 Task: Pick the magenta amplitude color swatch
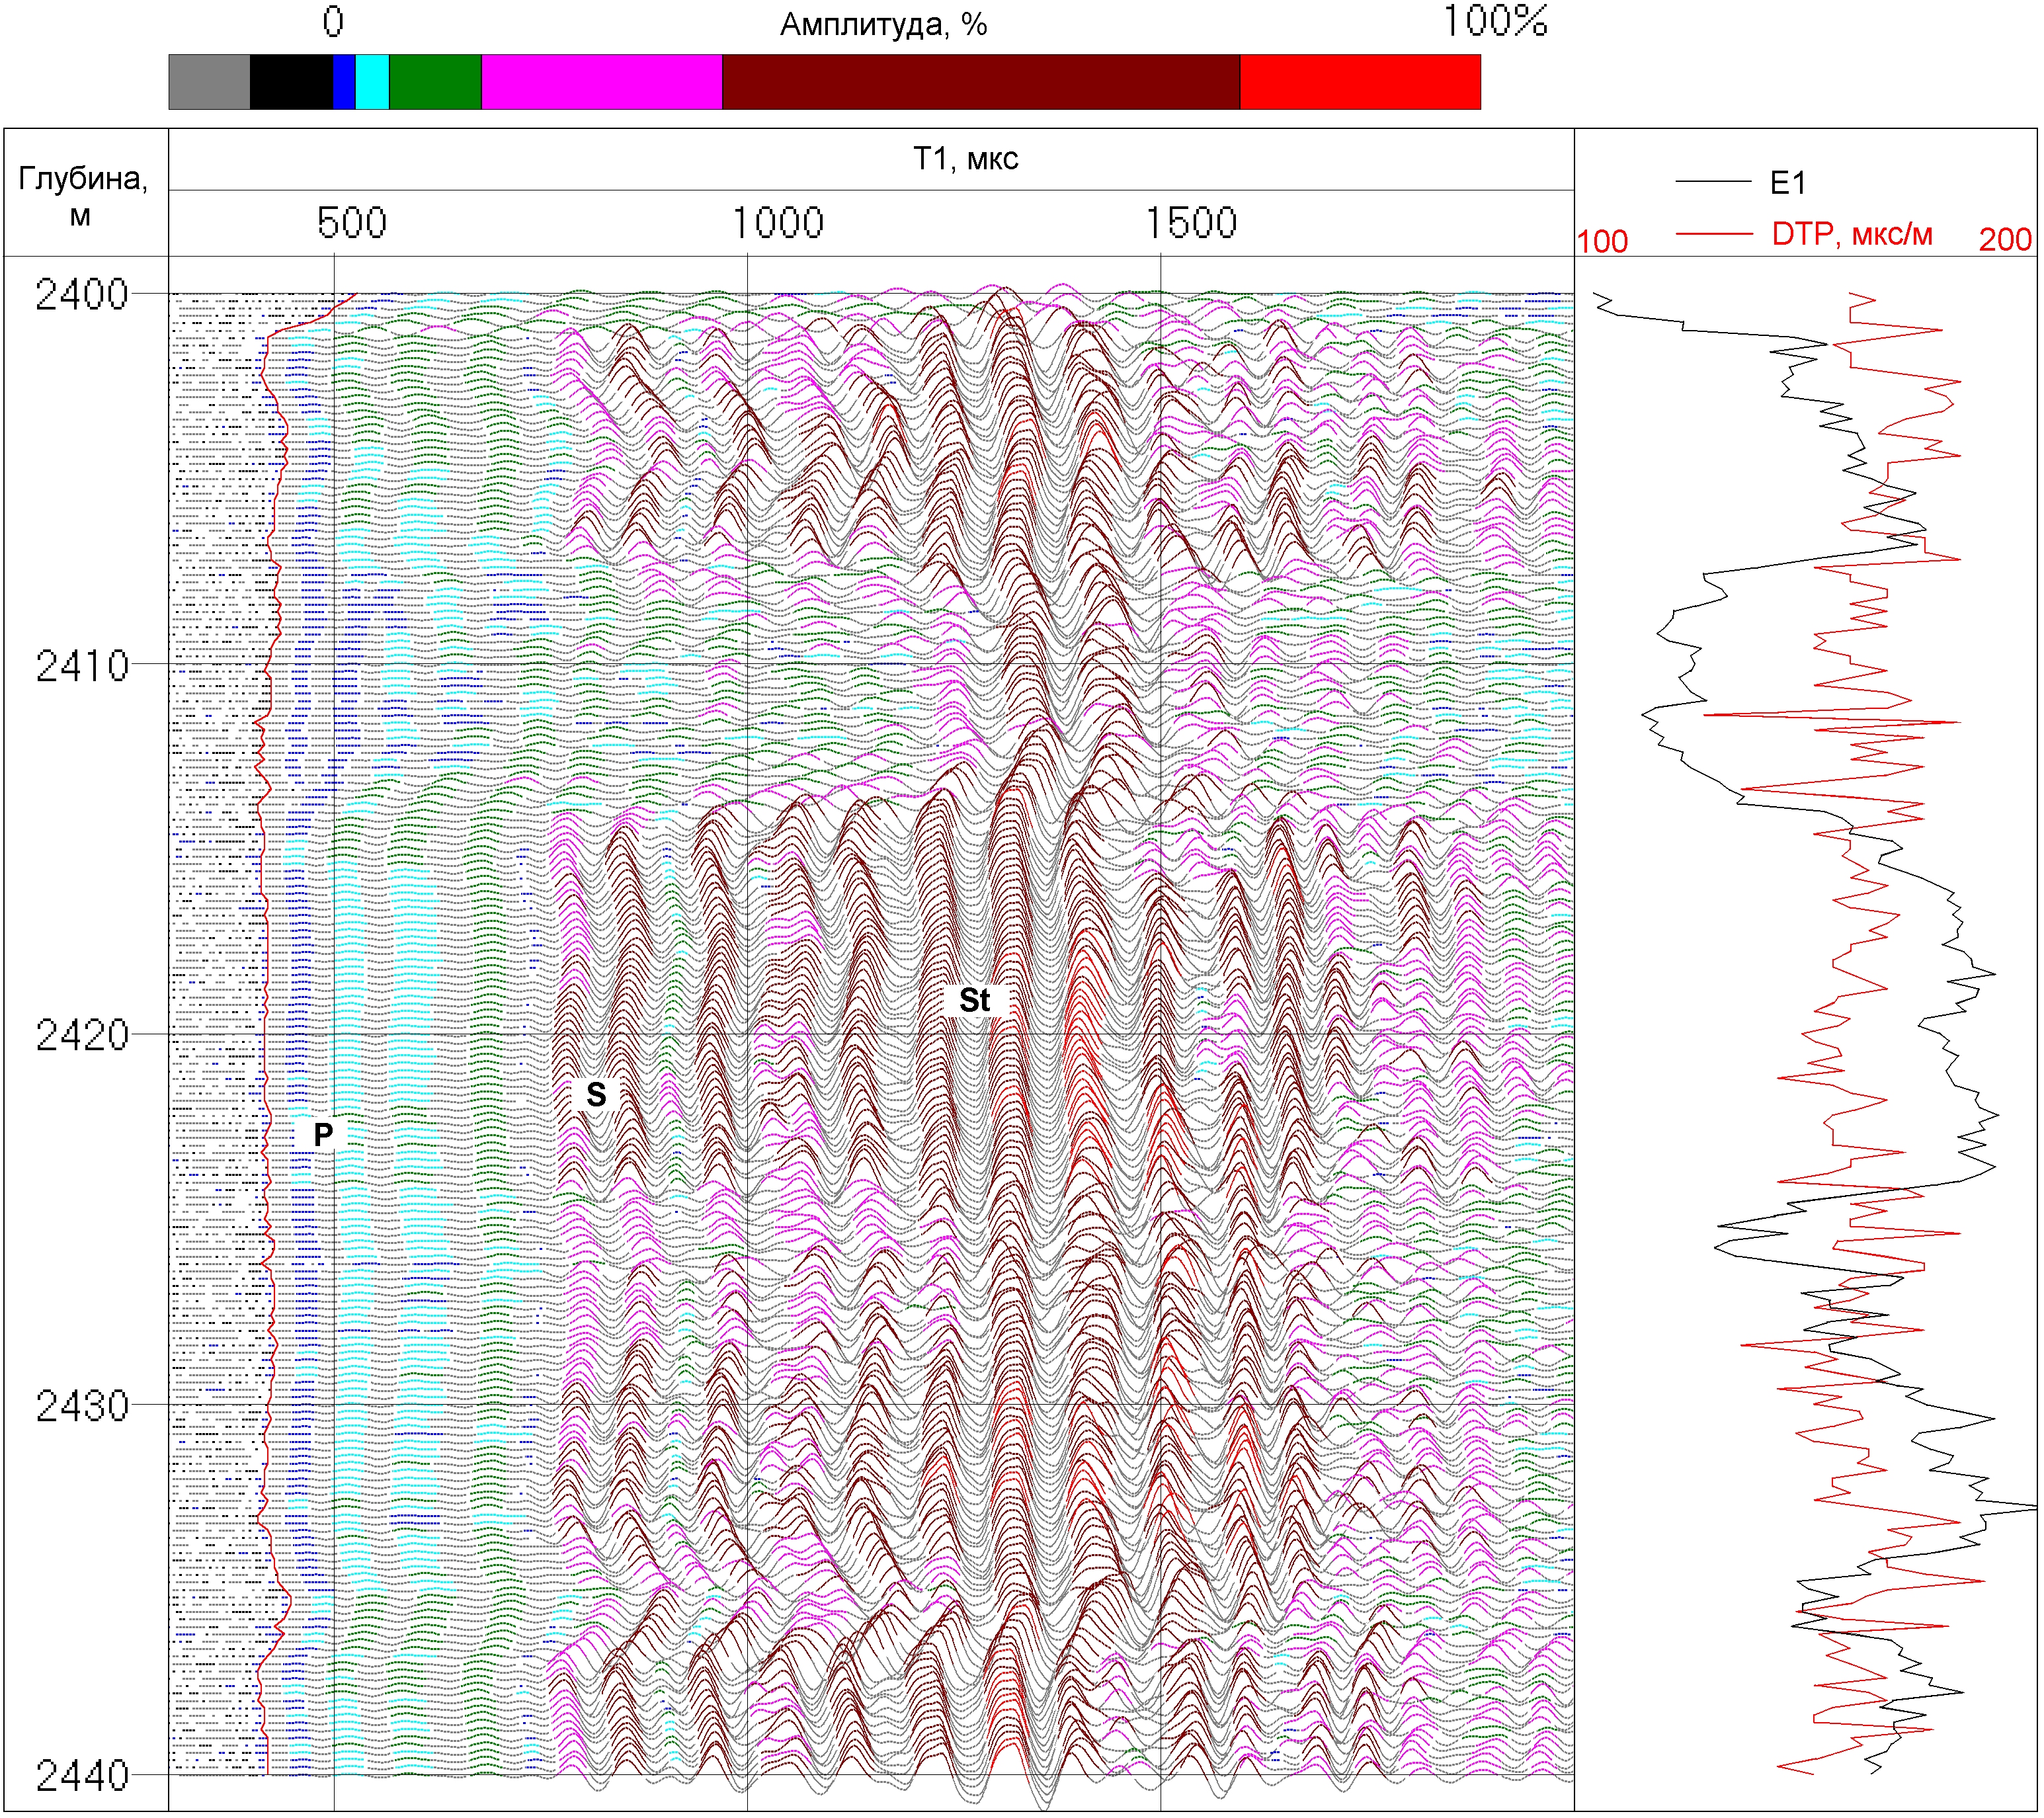pyautogui.click(x=602, y=82)
